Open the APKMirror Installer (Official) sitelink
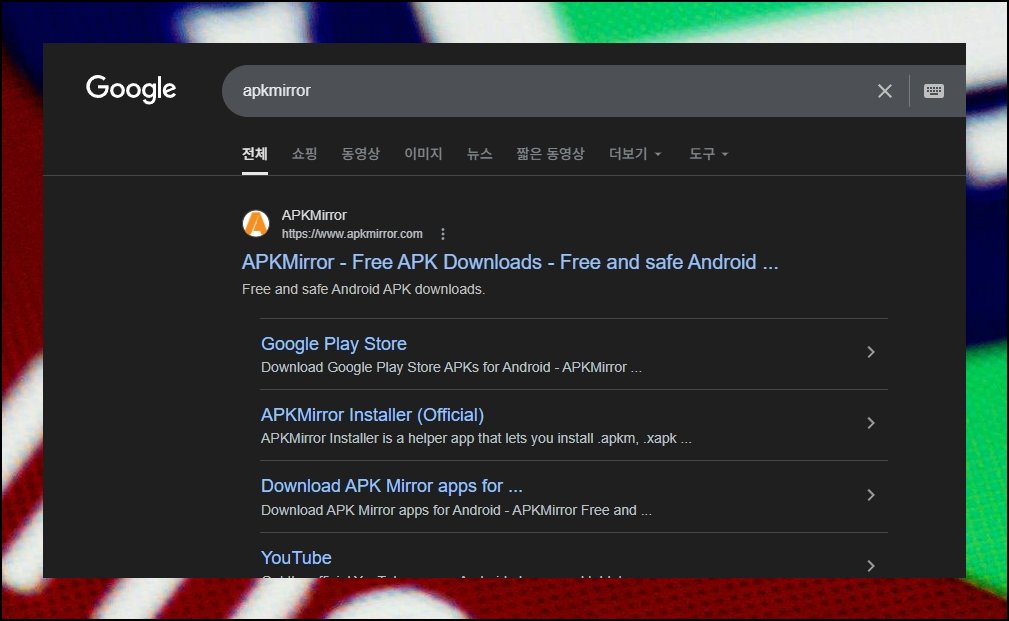Screen dimensions: 1009x621 coord(373,415)
